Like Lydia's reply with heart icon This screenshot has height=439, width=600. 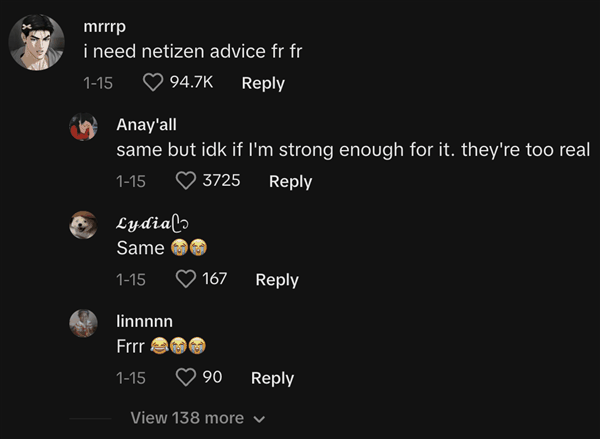(x=186, y=280)
